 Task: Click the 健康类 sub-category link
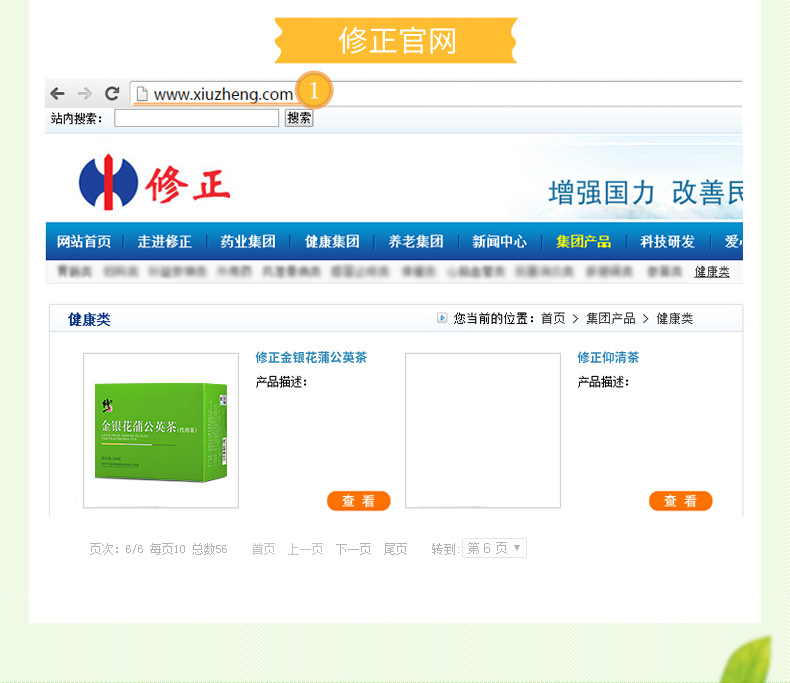click(x=711, y=272)
